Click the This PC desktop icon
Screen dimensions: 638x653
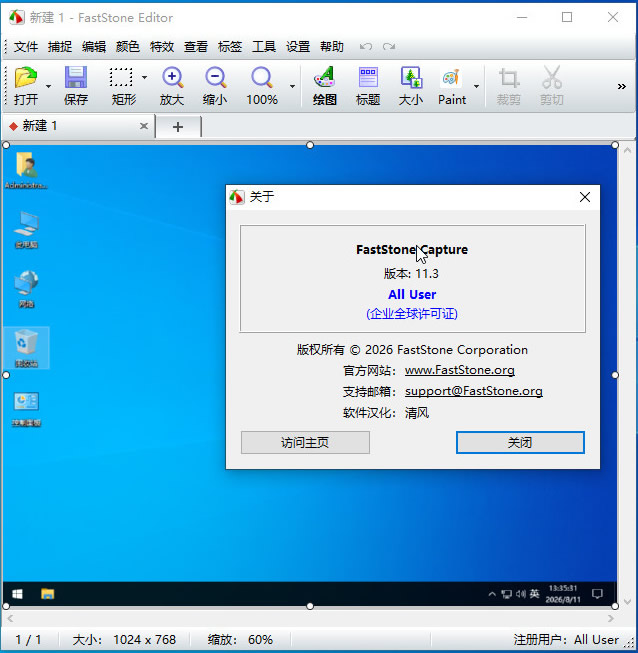(26, 230)
